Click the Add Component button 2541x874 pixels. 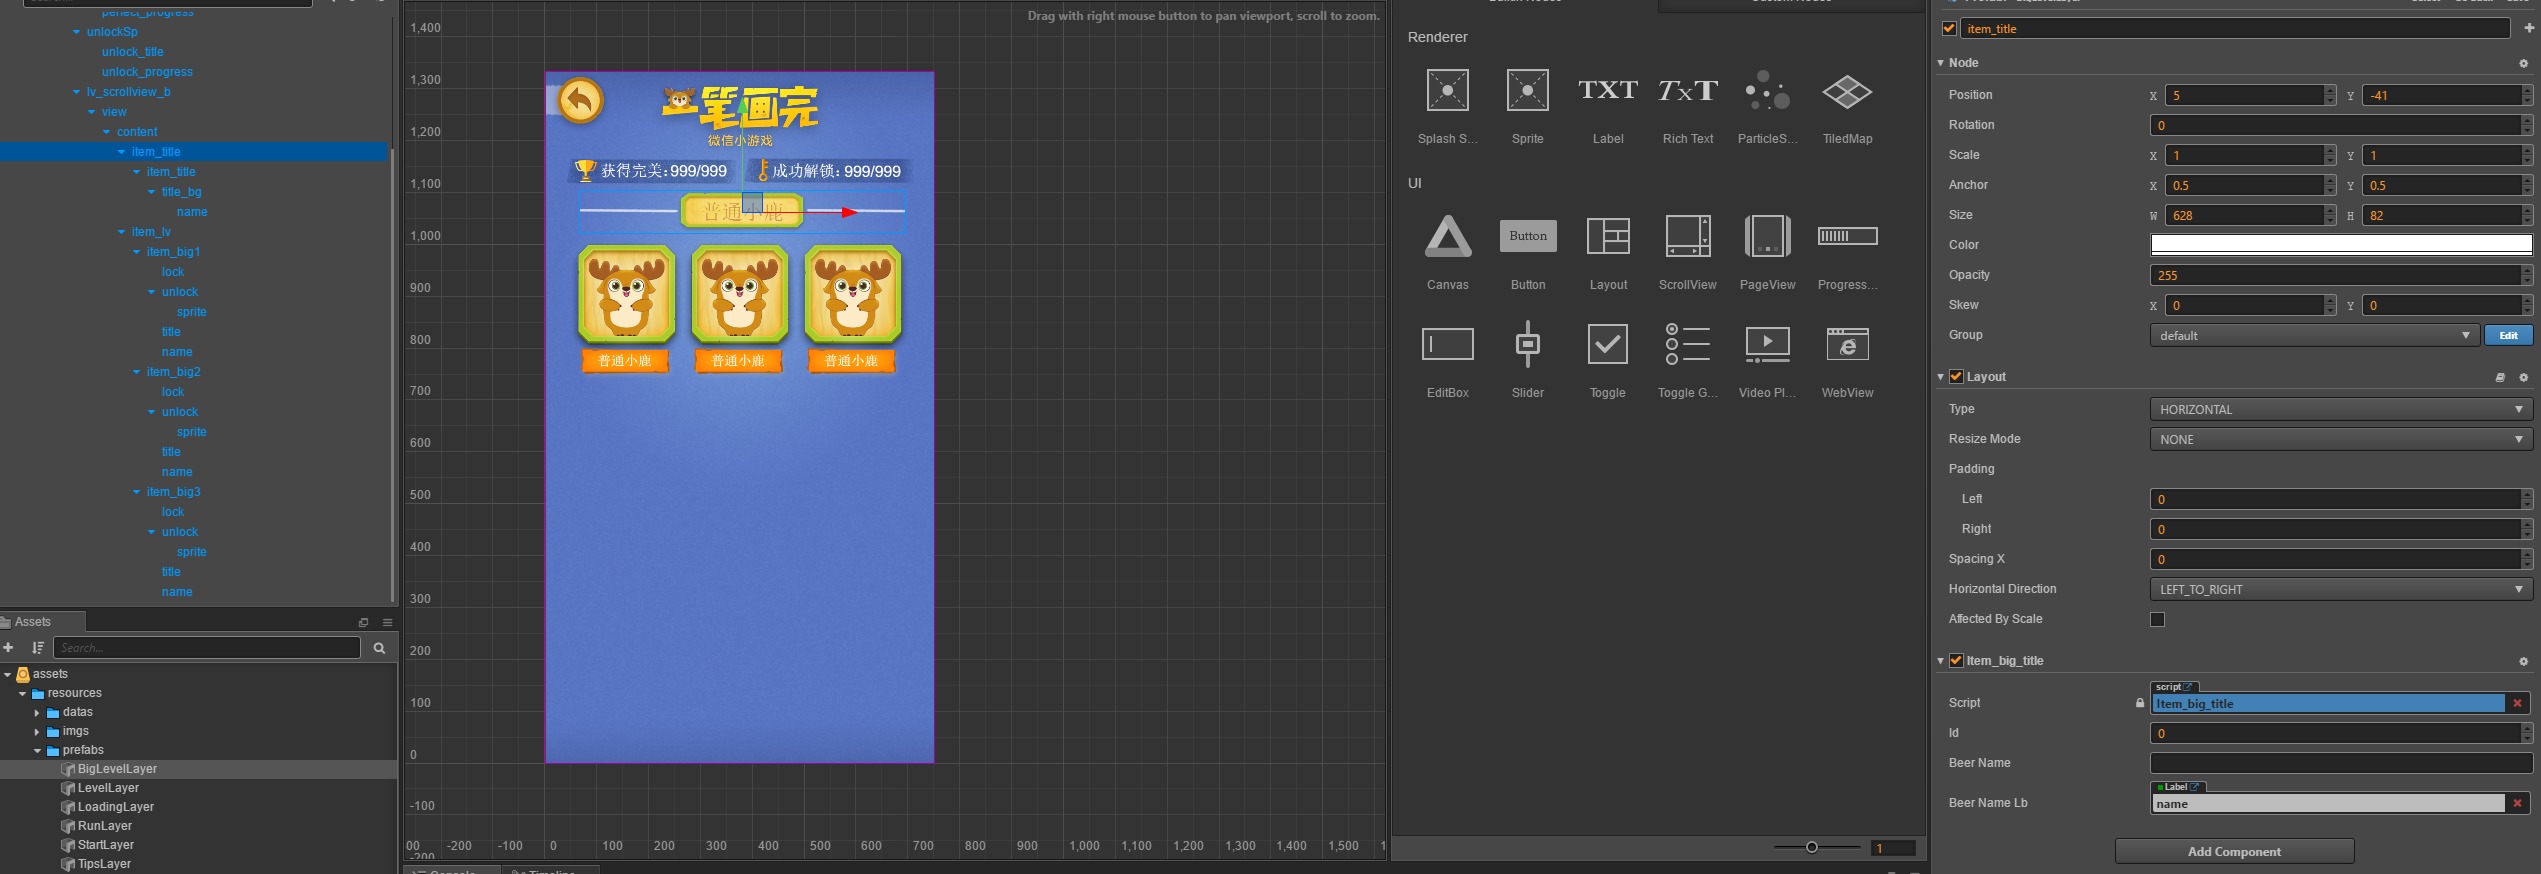click(2234, 851)
